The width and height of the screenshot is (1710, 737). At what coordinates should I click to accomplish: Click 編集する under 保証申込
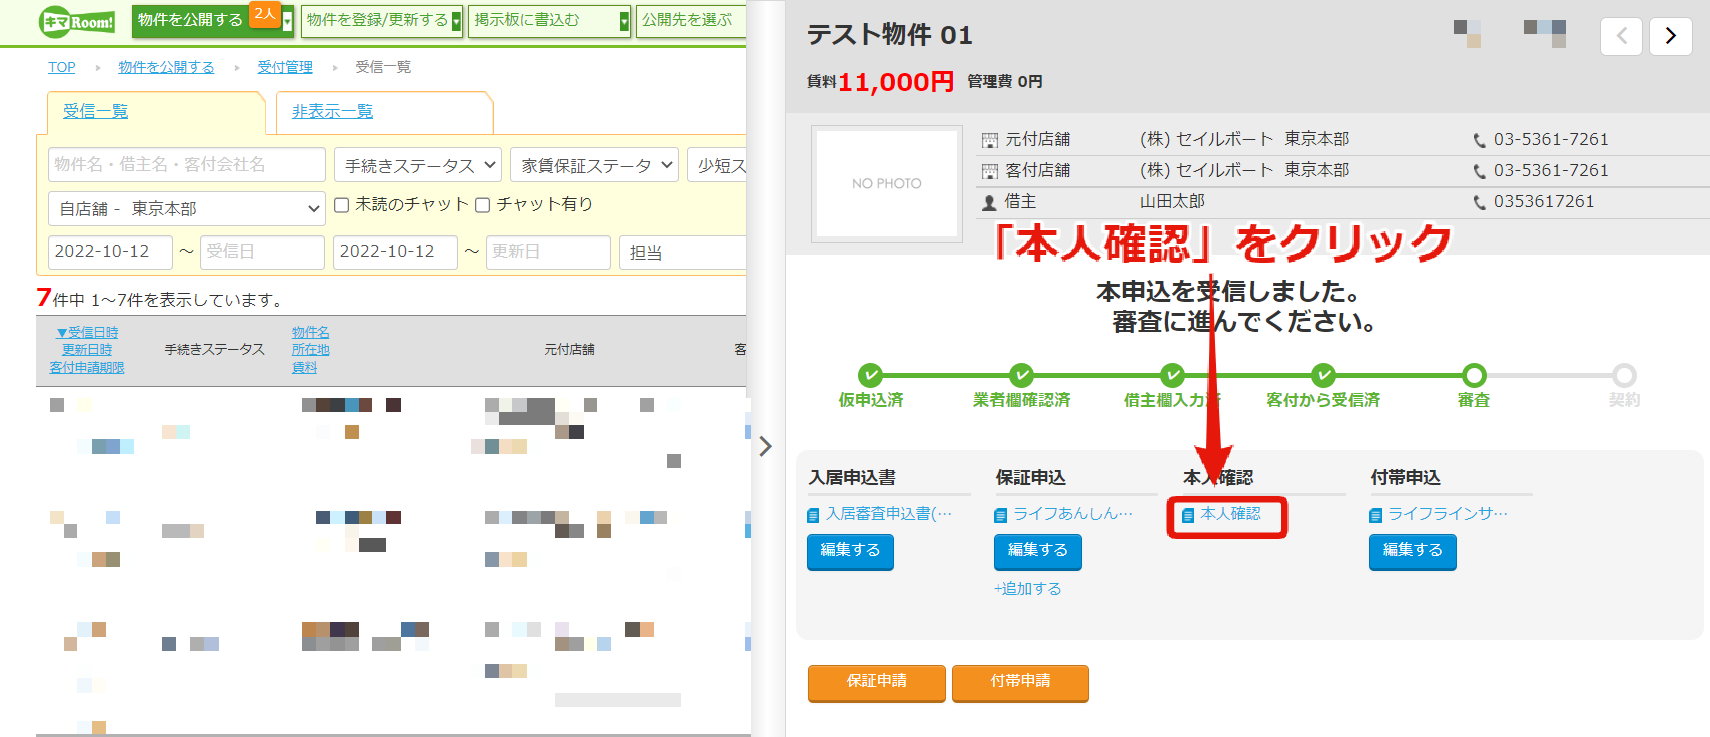pyautogui.click(x=1037, y=551)
